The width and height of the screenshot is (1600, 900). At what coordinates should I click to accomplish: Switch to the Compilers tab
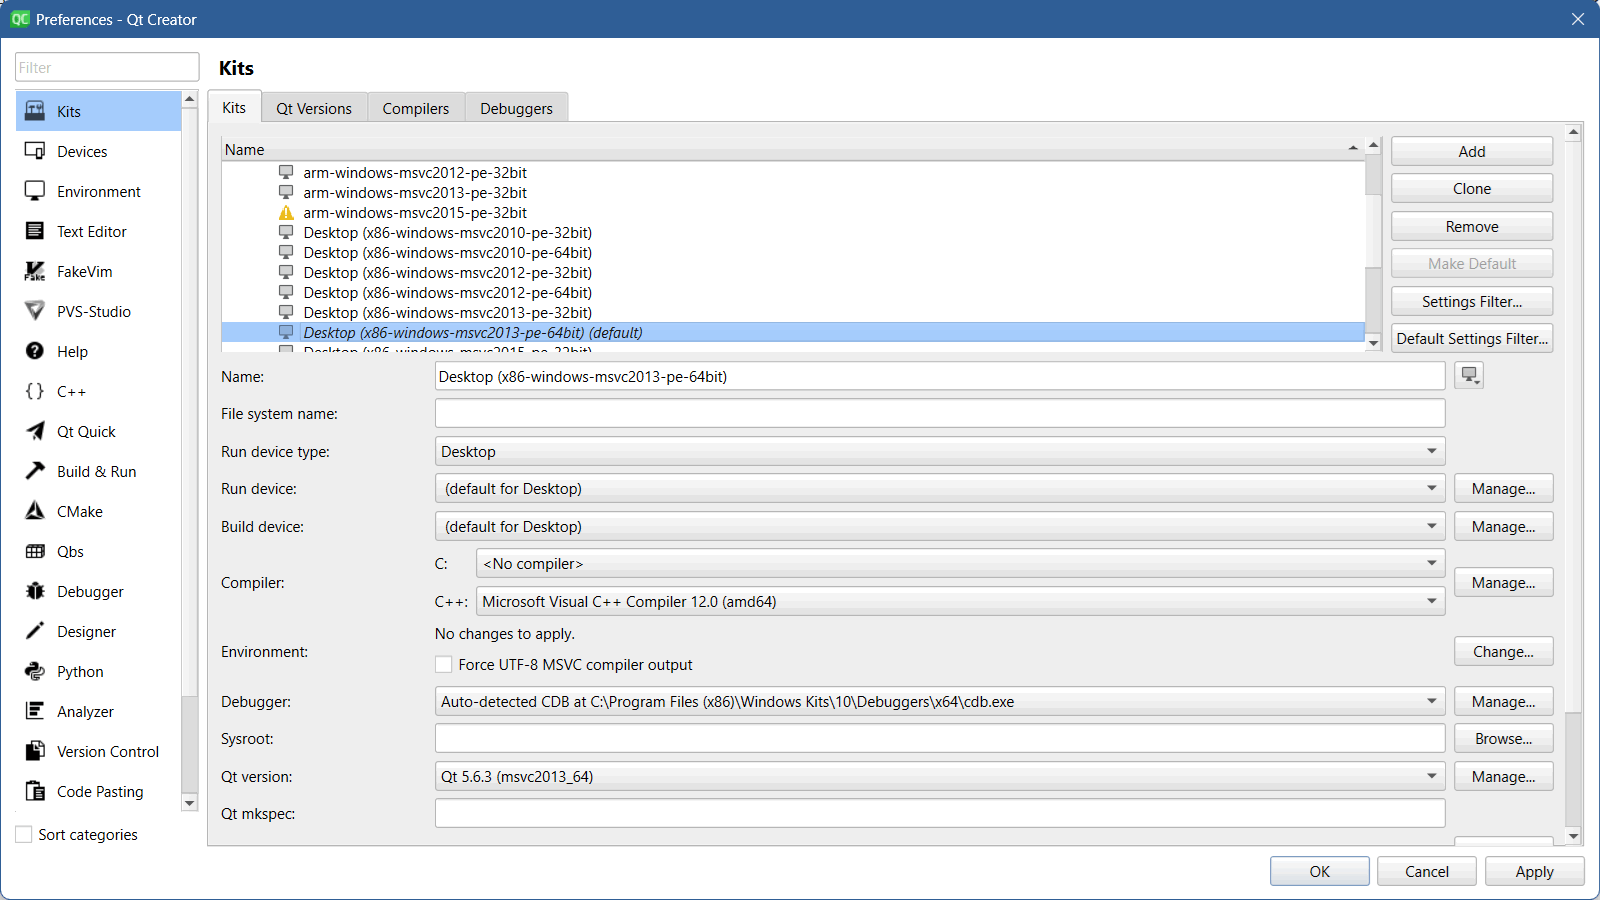415,107
